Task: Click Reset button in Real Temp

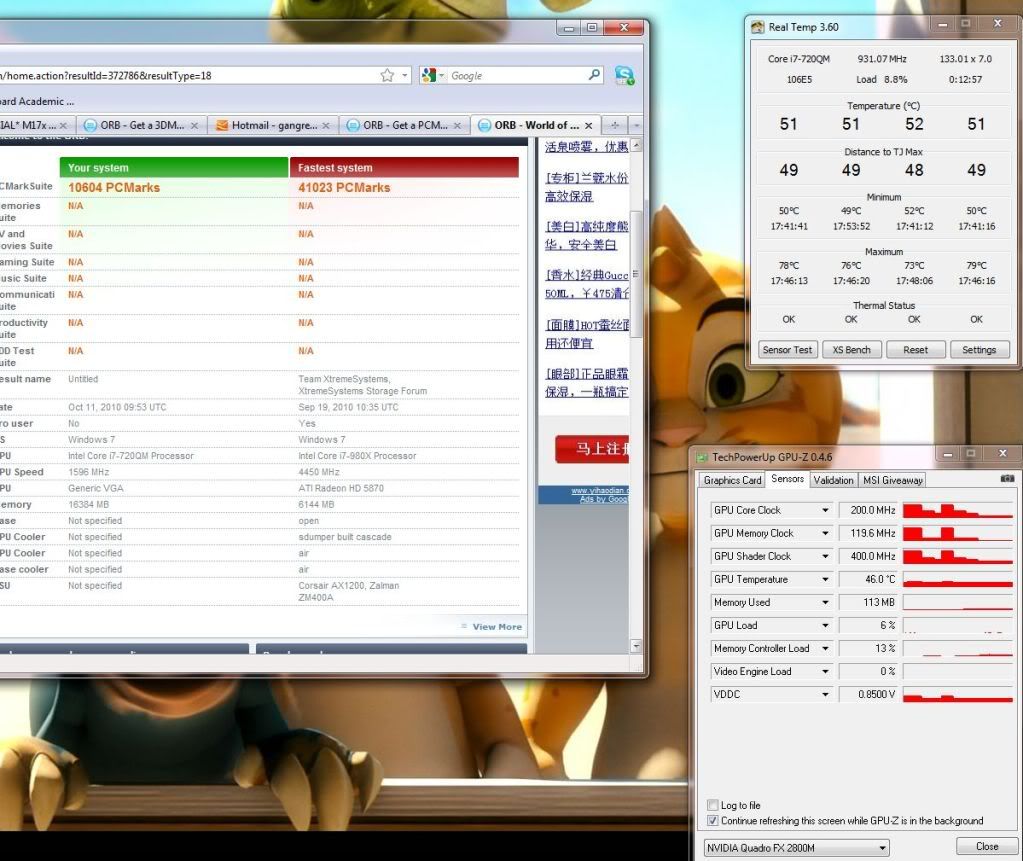Action: point(915,350)
